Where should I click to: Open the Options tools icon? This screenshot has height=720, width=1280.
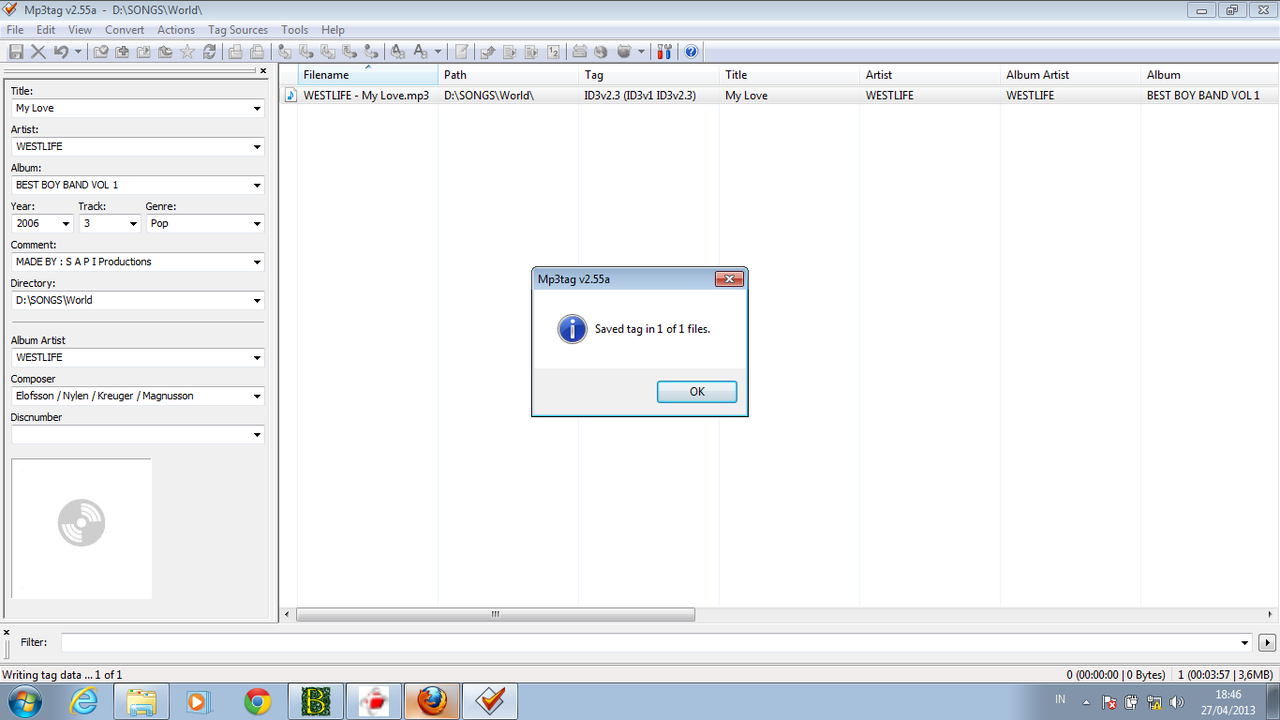point(663,51)
